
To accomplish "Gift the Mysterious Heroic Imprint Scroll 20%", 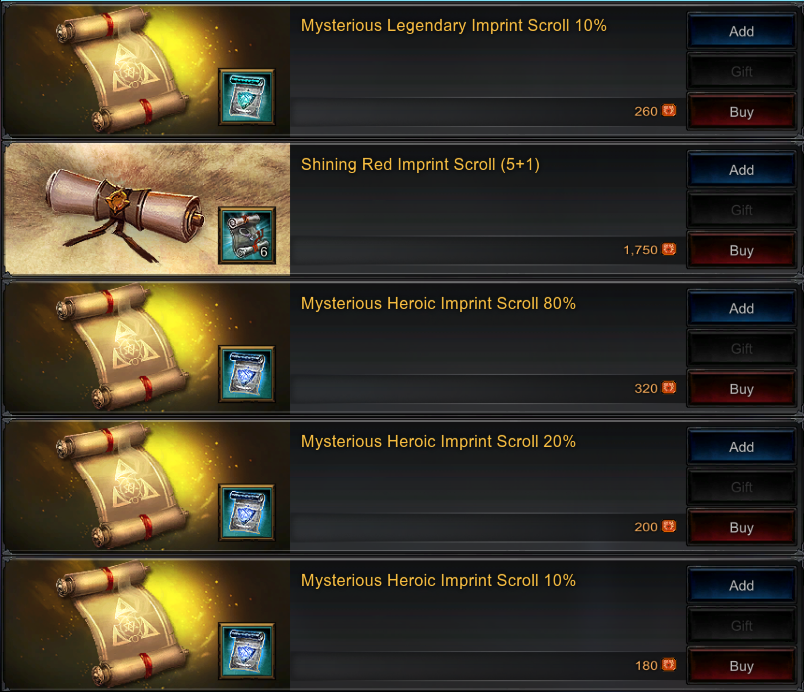I will tap(741, 487).
